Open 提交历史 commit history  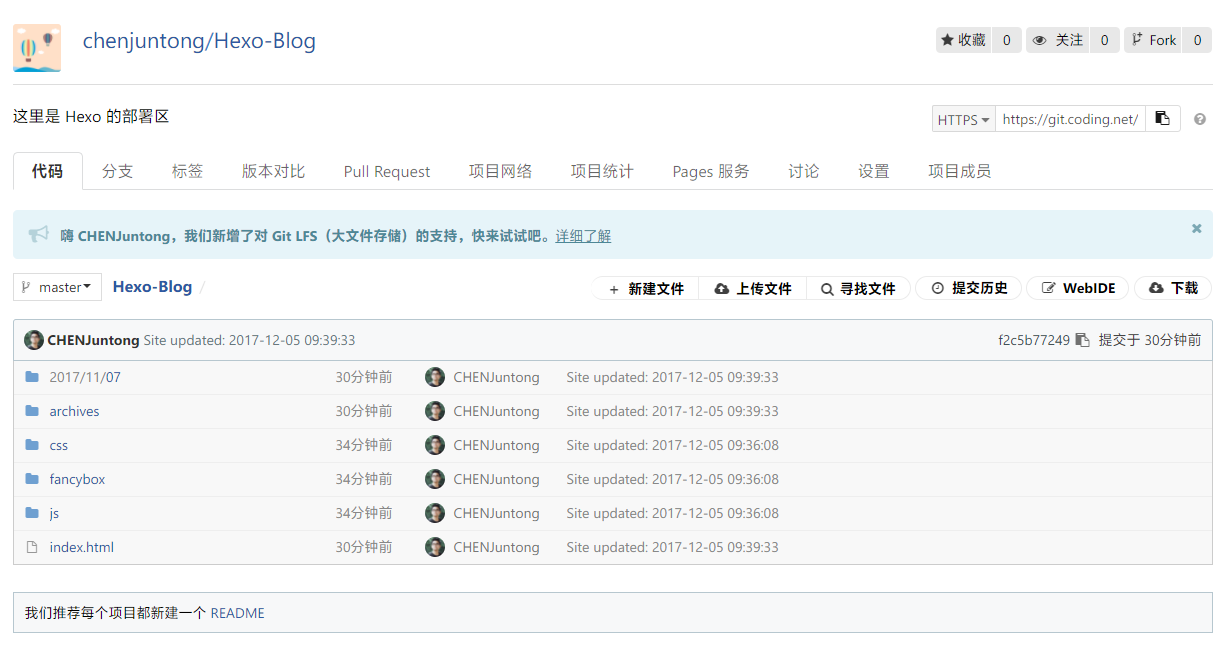click(968, 288)
